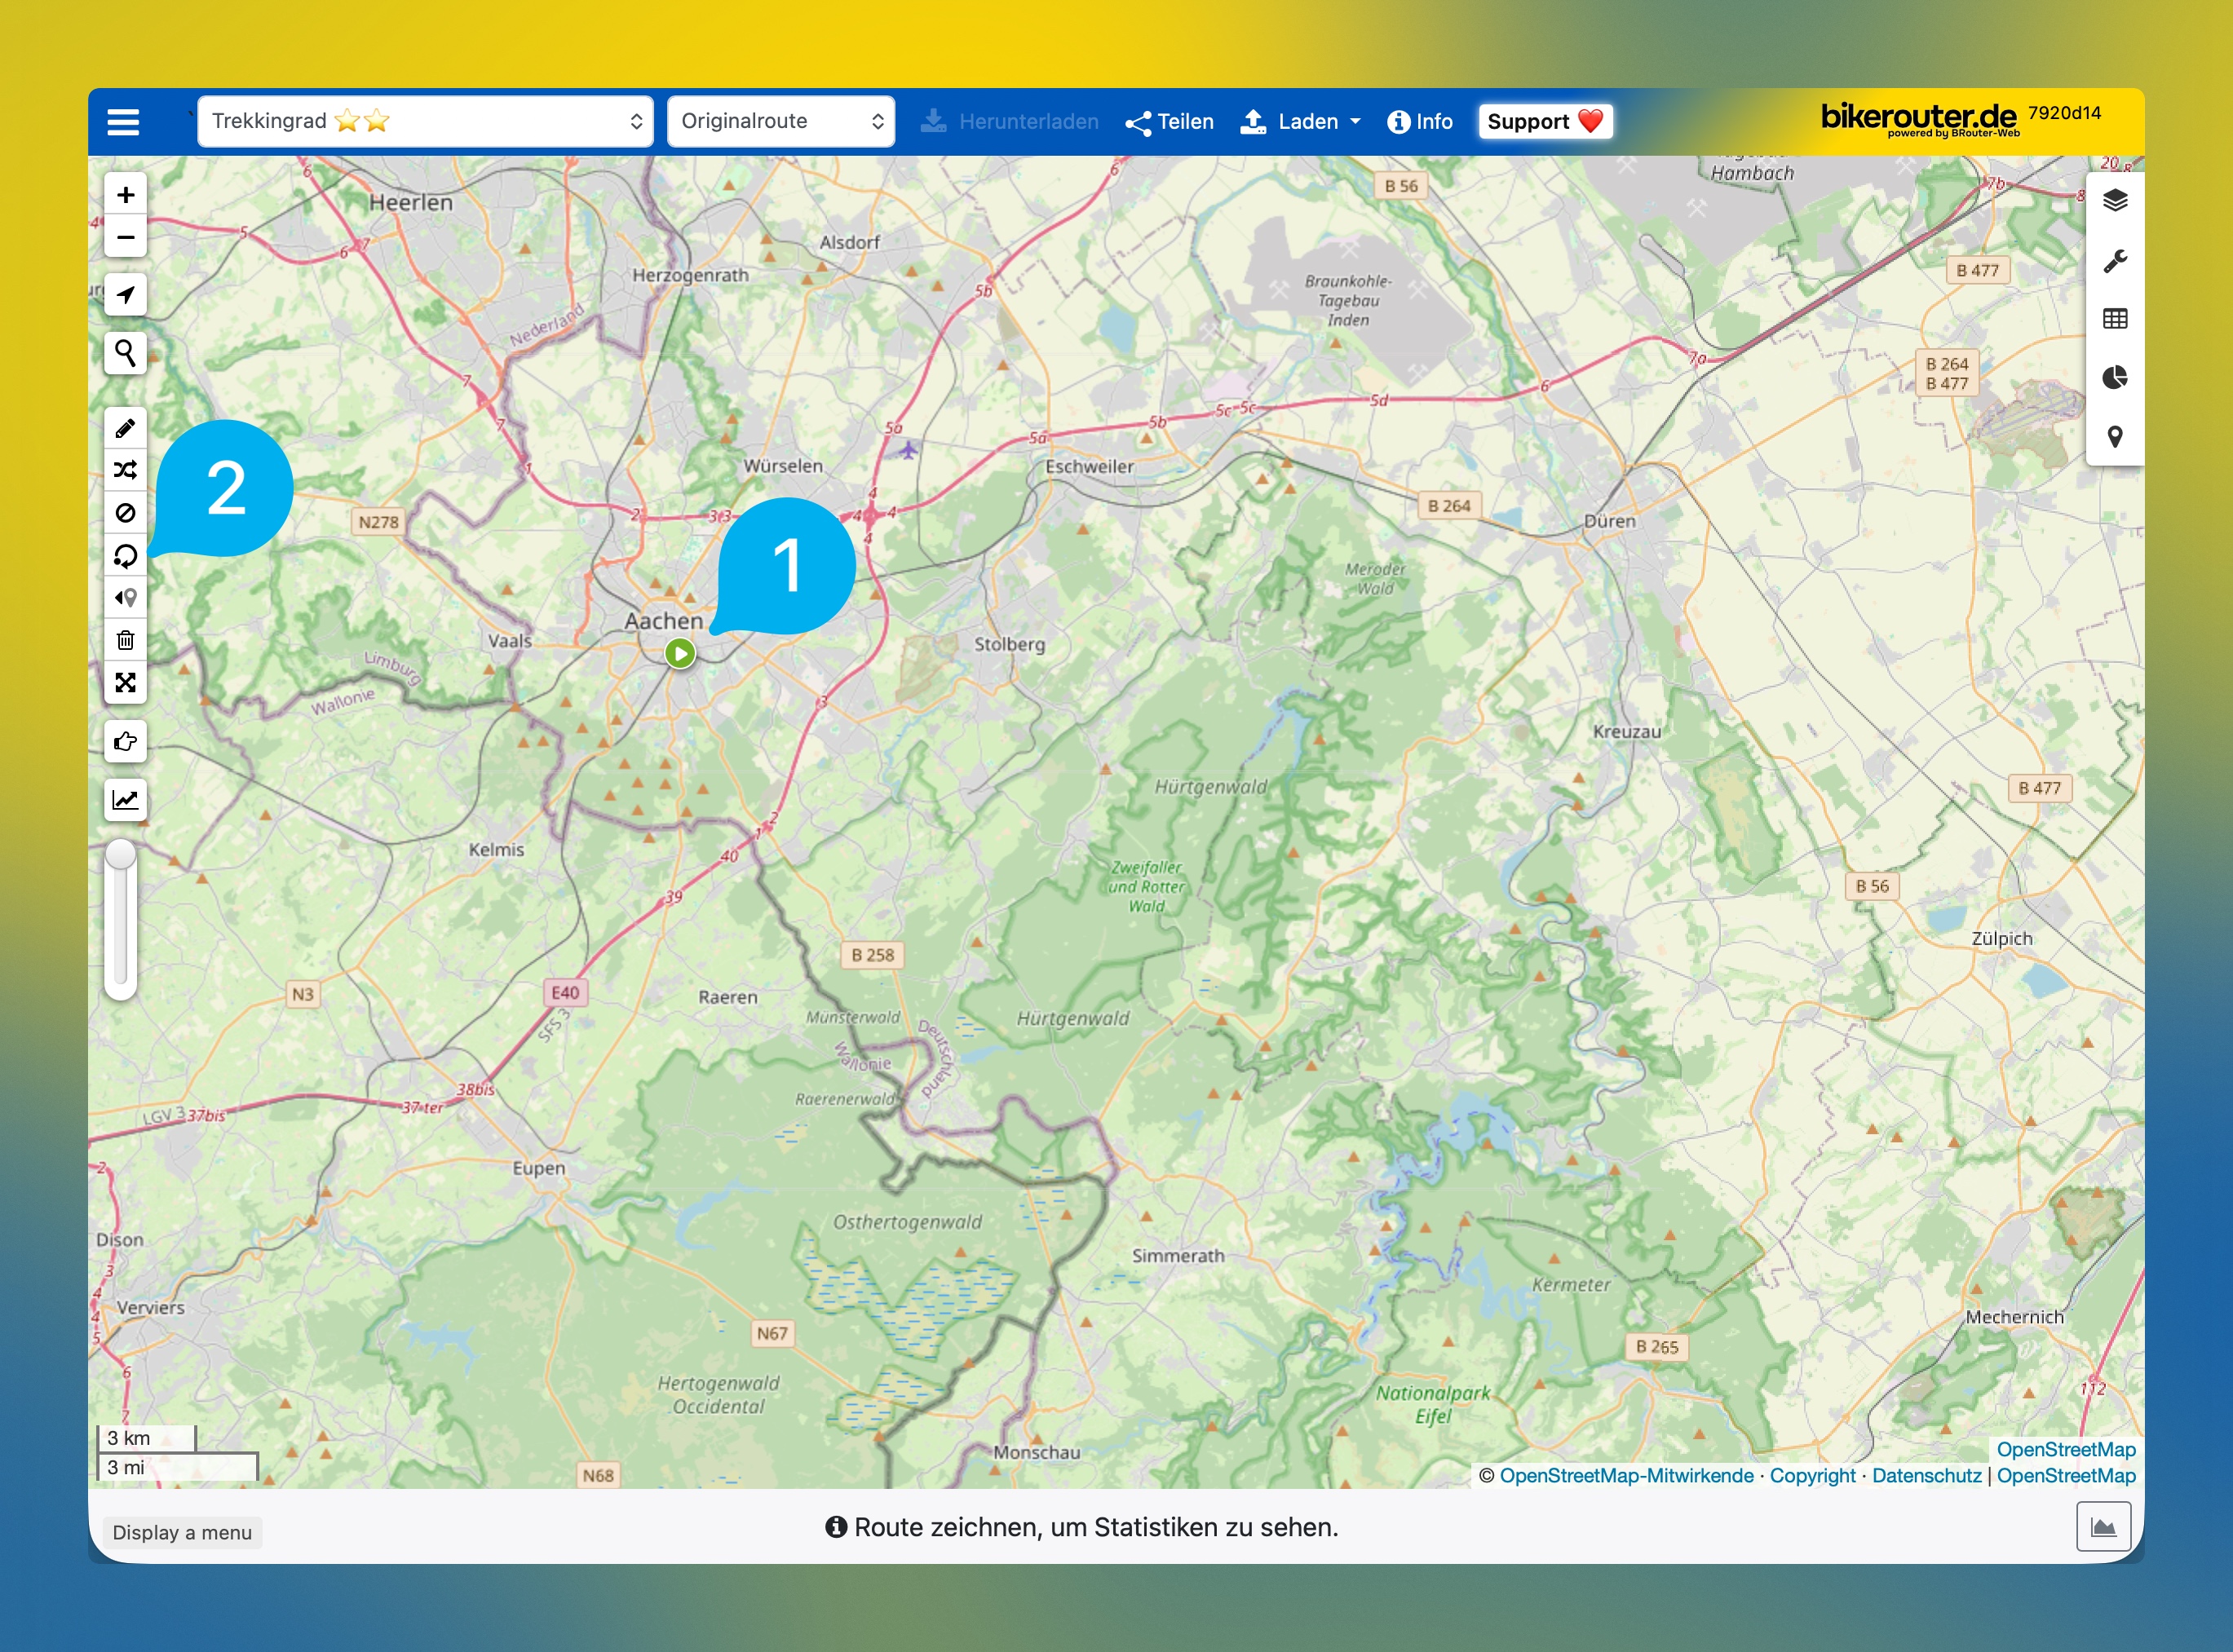Open the layers panel icon
The height and width of the screenshot is (1652, 2233).
2114,201
